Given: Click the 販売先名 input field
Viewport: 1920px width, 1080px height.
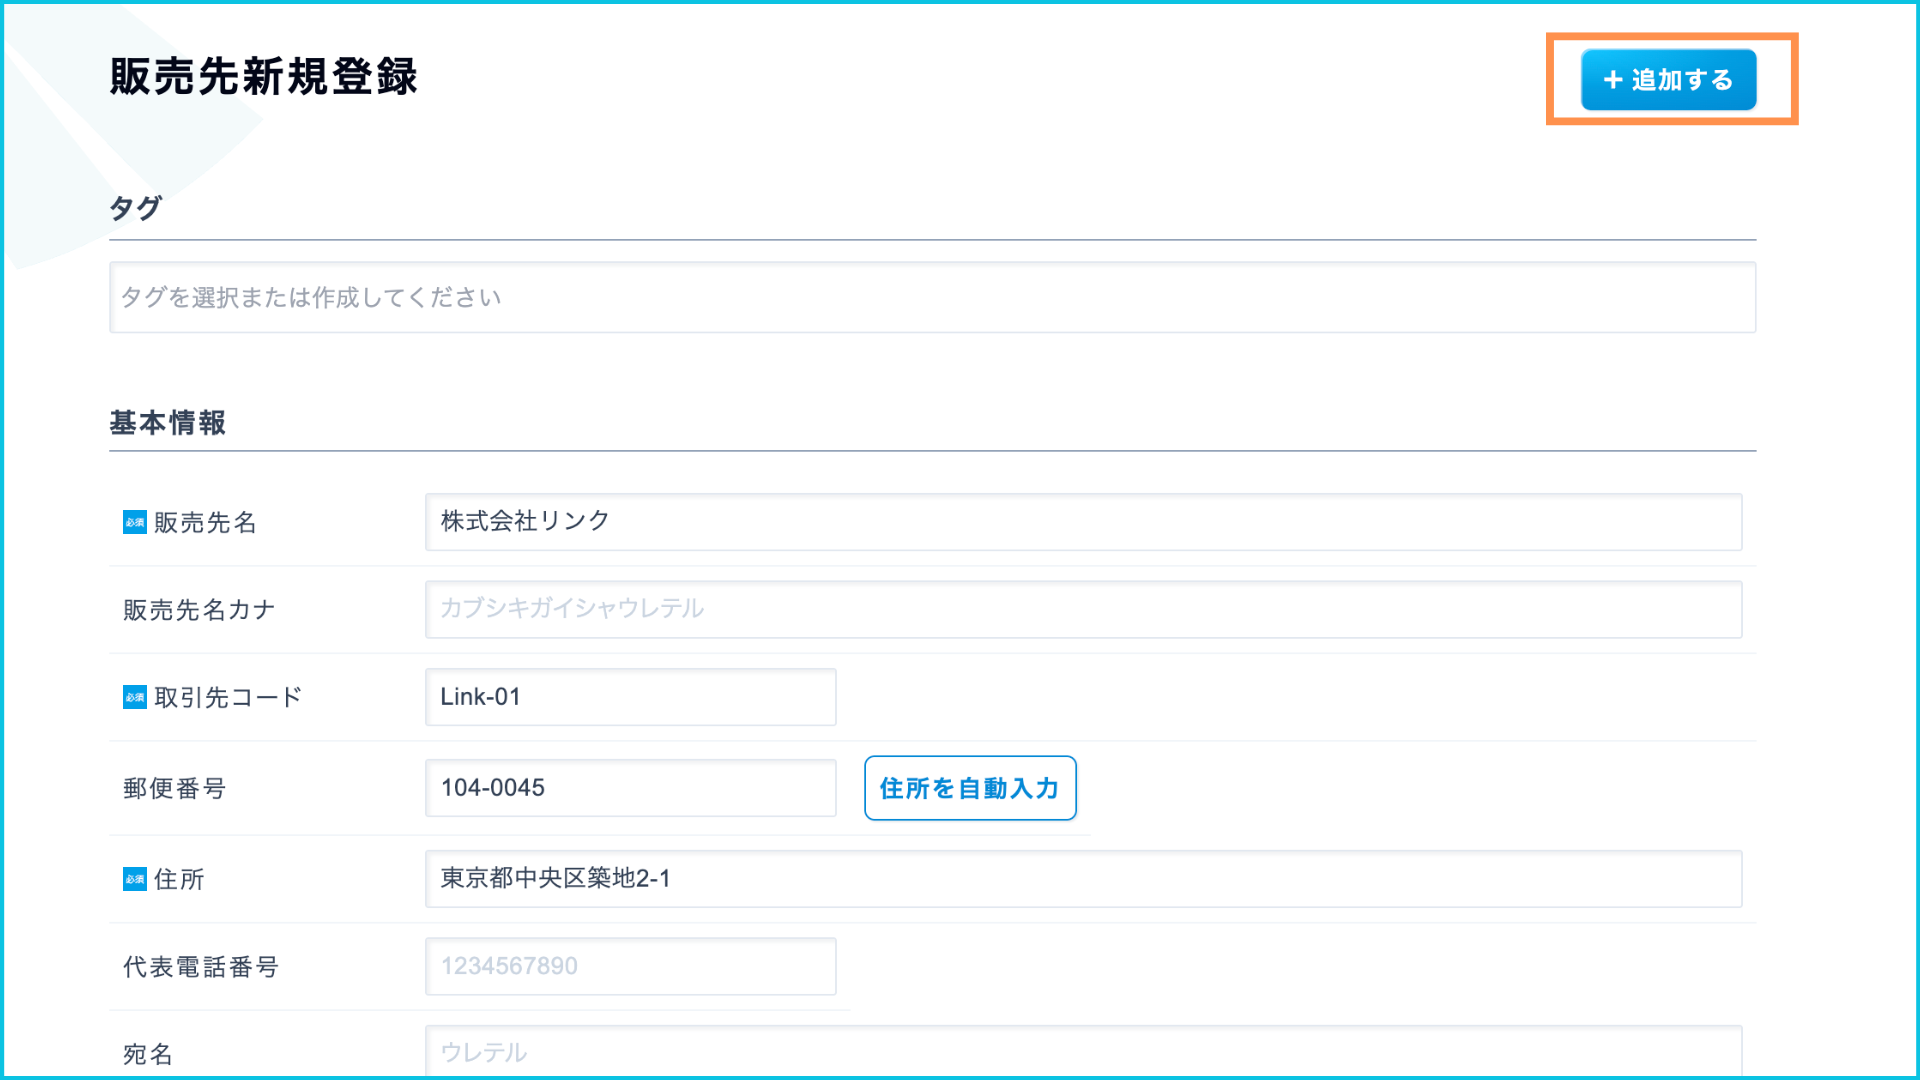Looking at the screenshot, I should (1083, 522).
